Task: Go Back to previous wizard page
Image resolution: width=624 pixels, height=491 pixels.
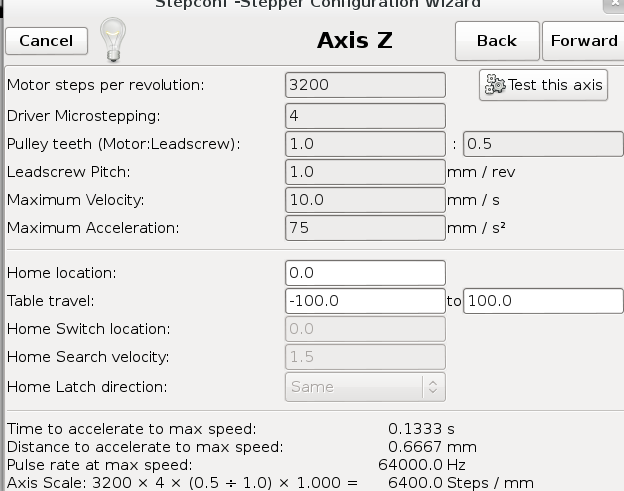Action: tap(496, 41)
